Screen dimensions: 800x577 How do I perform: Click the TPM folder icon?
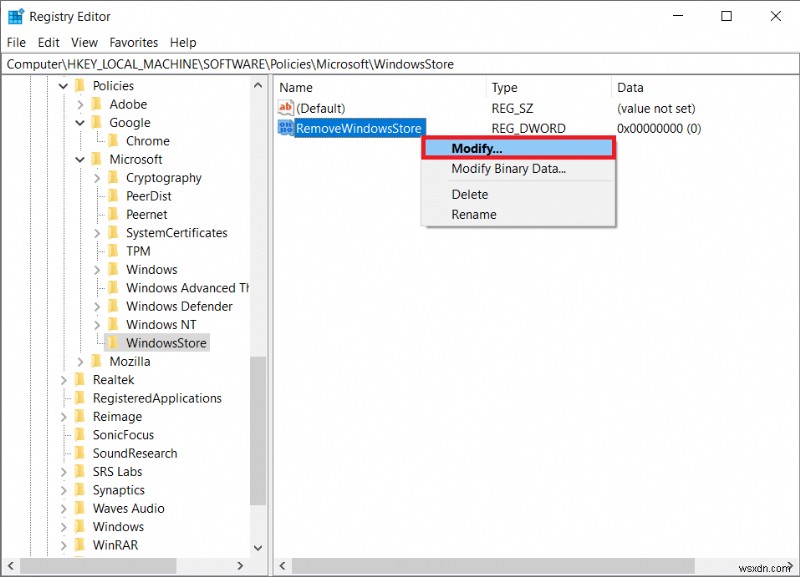click(114, 251)
